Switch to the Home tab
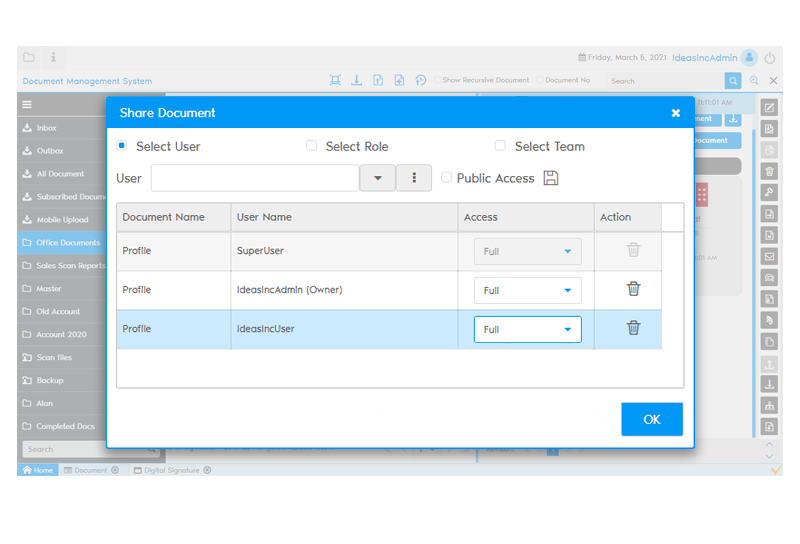 pyautogui.click(x=37, y=470)
